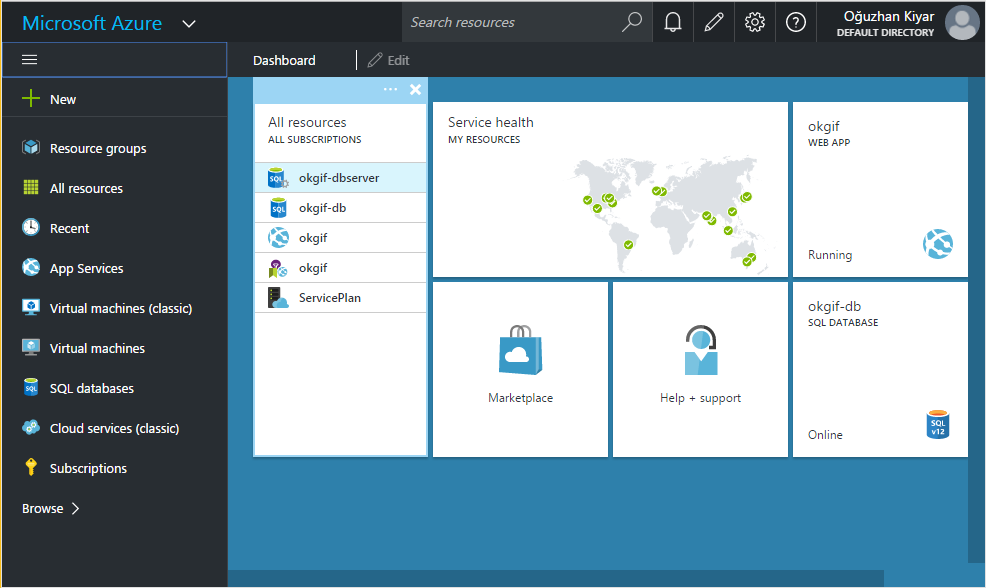Click Edit dashboard button
The image size is (987, 588).
(388, 60)
